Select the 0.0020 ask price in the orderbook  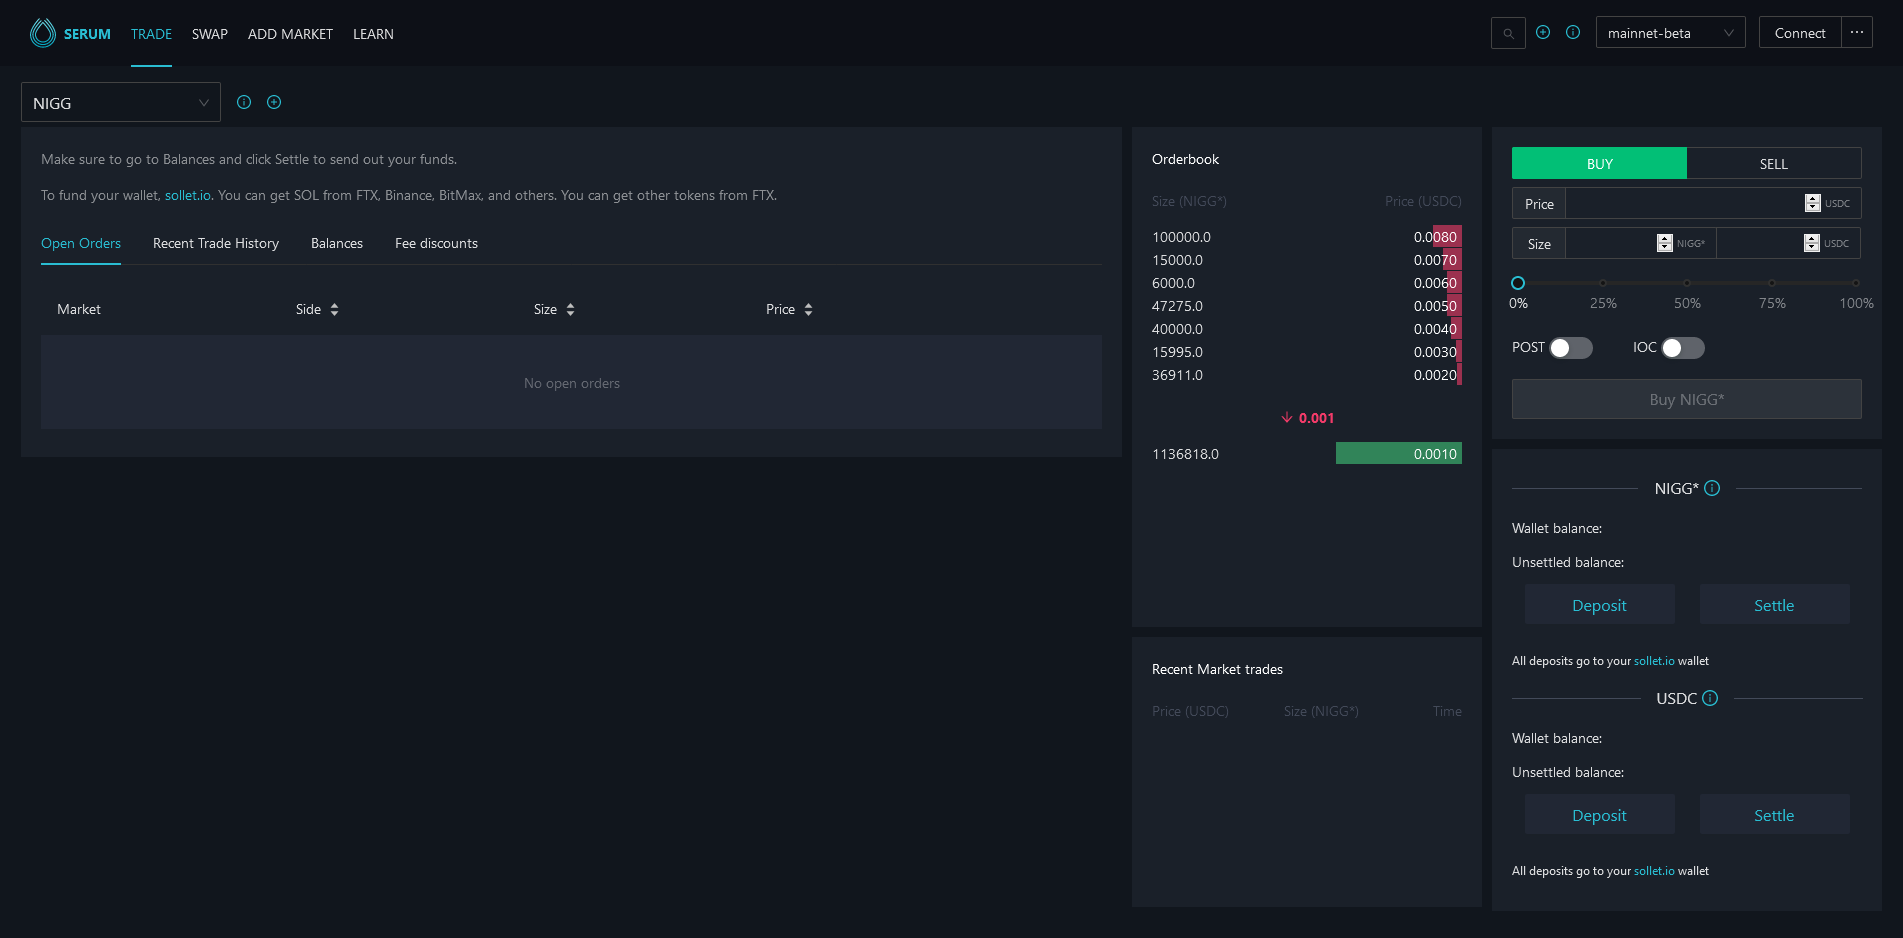point(1435,375)
